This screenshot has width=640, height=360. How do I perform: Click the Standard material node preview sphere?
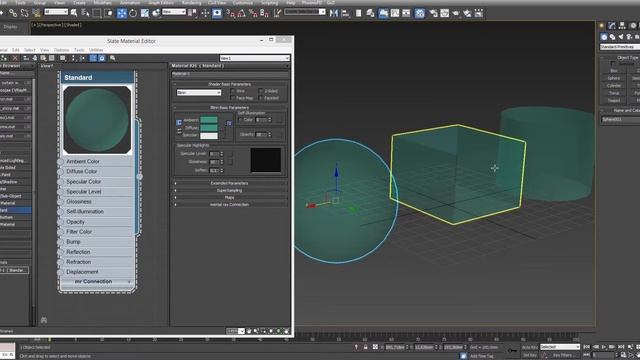pos(97,120)
